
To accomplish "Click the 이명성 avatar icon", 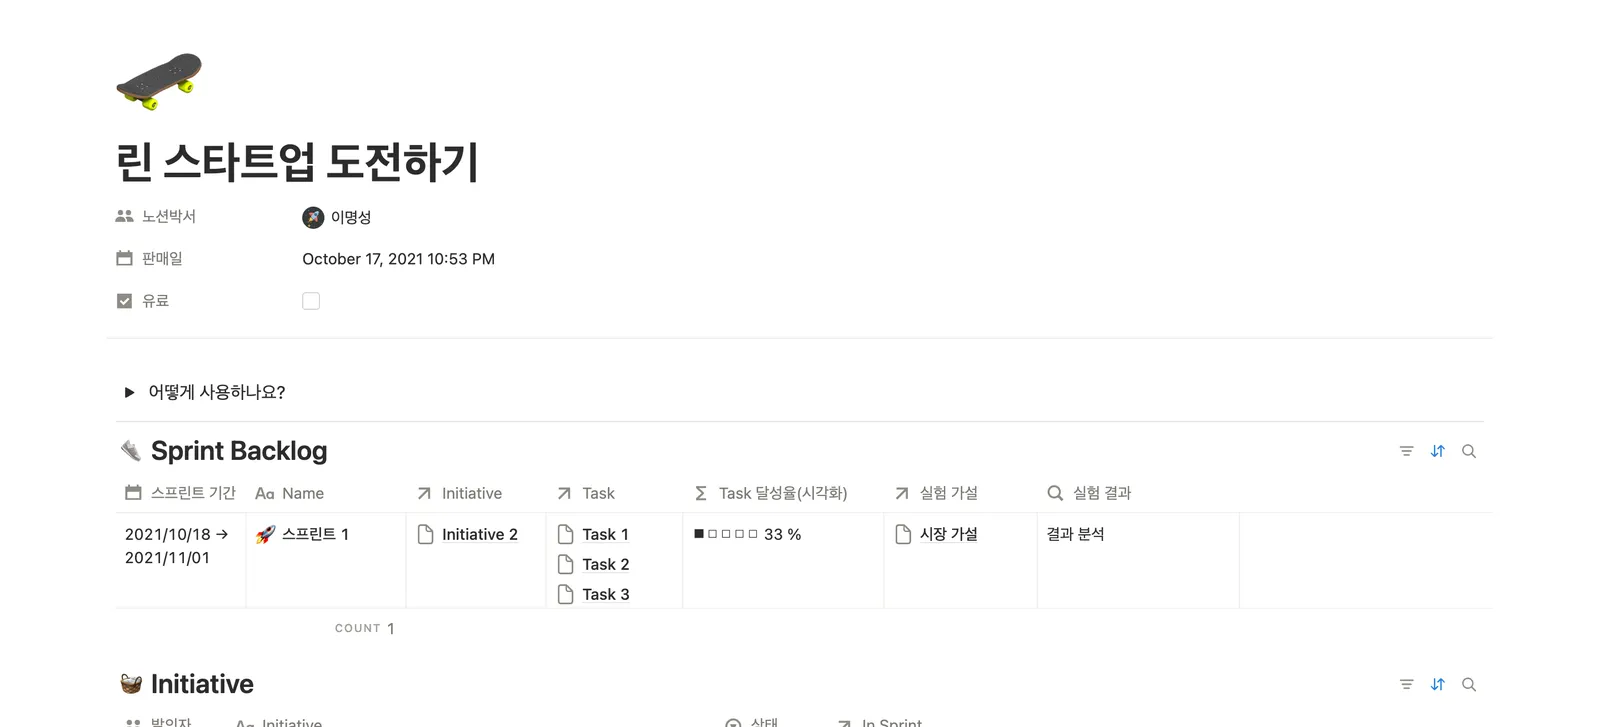I will [x=313, y=217].
